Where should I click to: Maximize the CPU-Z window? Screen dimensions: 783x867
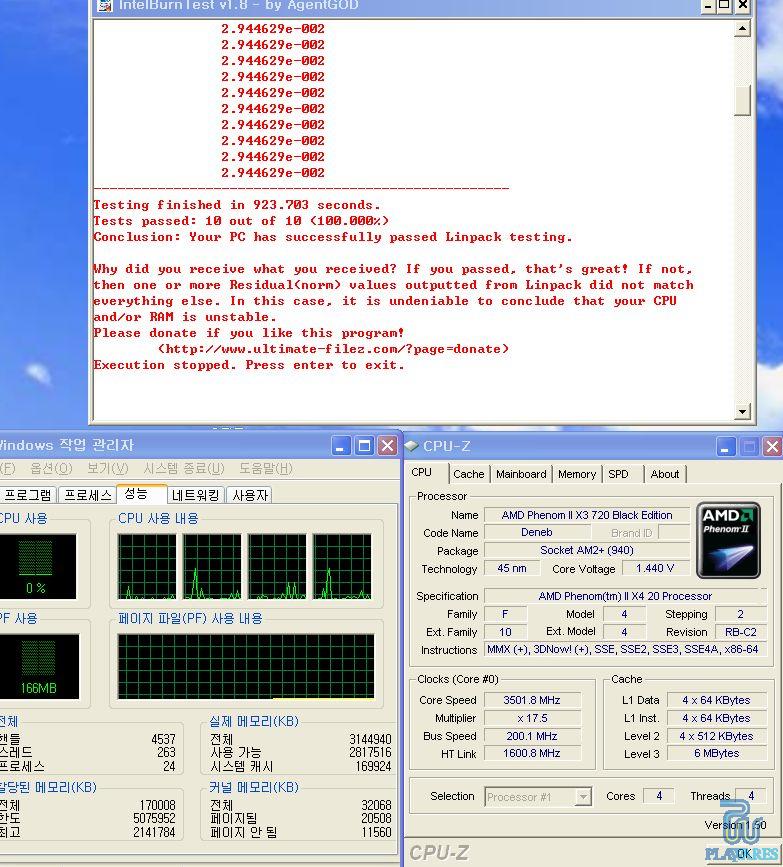click(x=749, y=447)
